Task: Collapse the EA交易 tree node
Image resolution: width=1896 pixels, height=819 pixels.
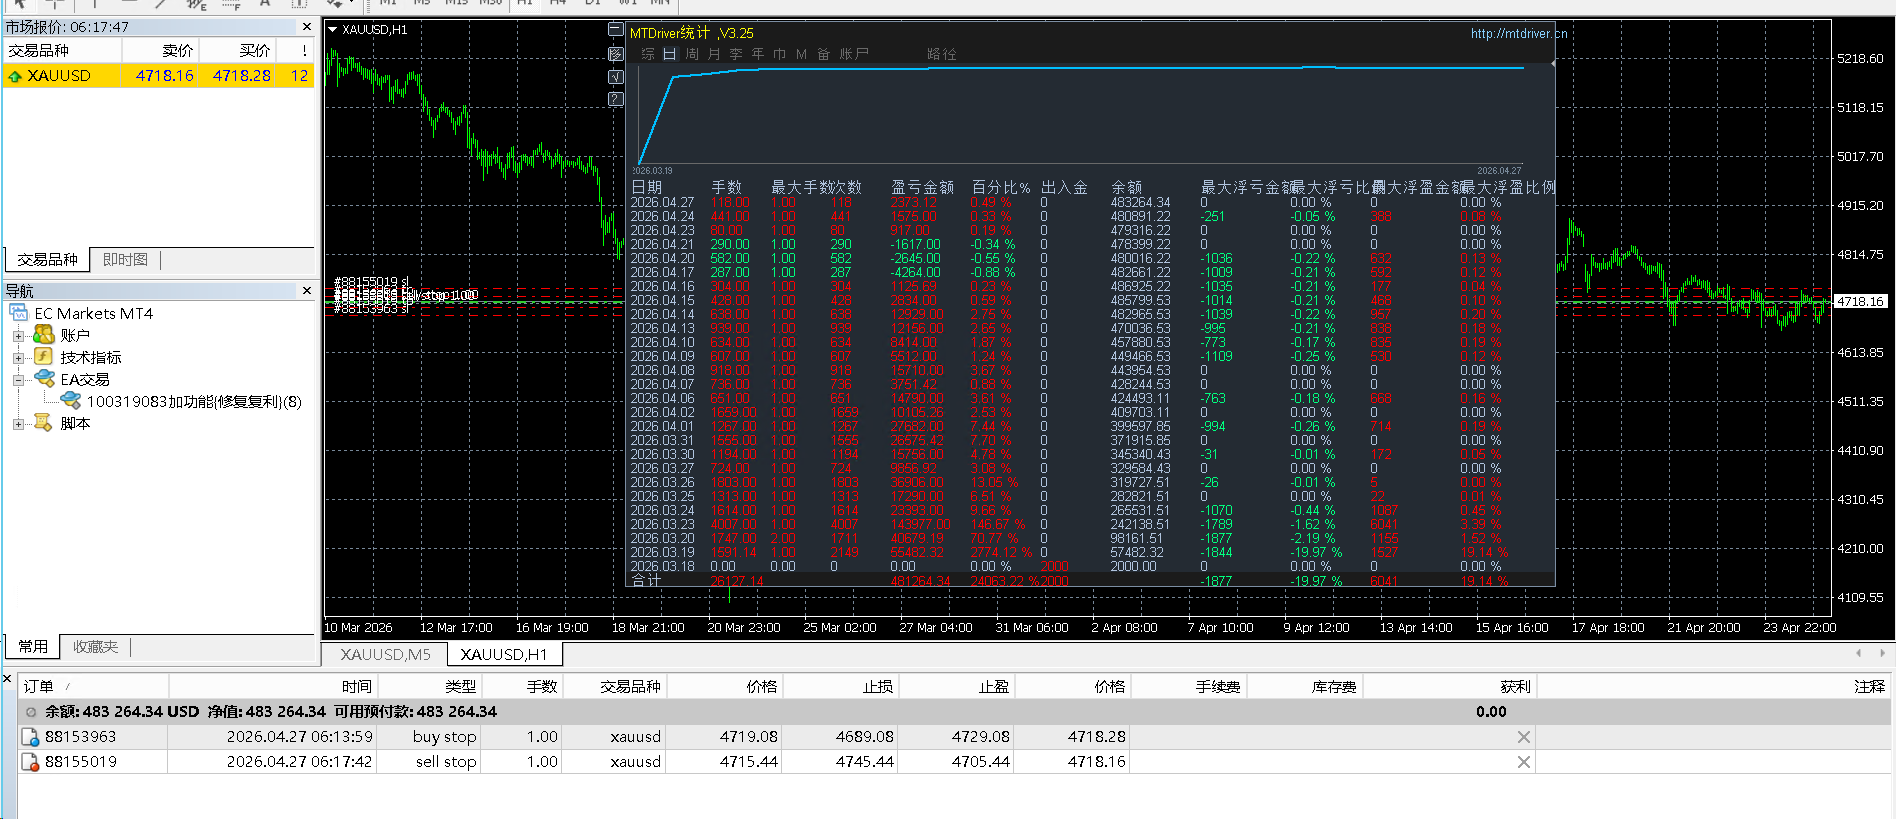Action: click(x=18, y=380)
